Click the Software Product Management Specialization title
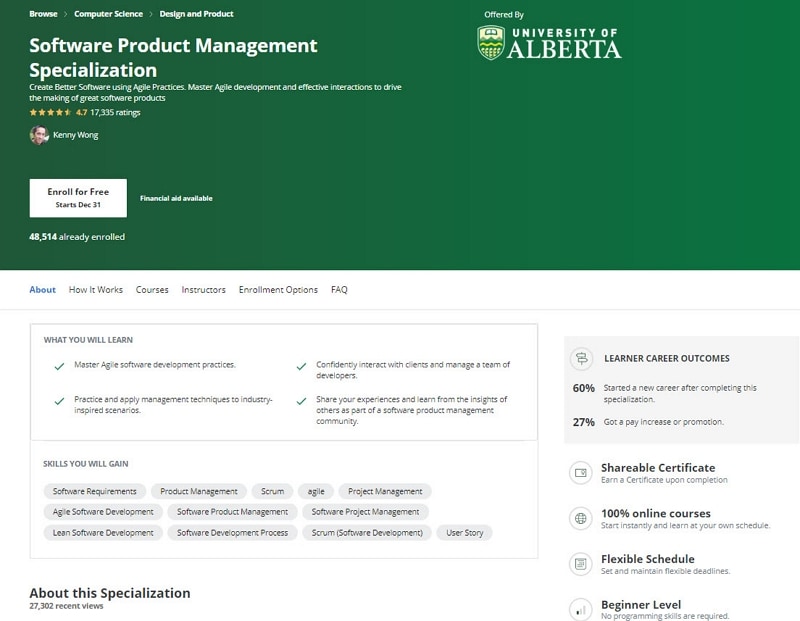Viewport: 800px width, 621px height. click(173, 58)
